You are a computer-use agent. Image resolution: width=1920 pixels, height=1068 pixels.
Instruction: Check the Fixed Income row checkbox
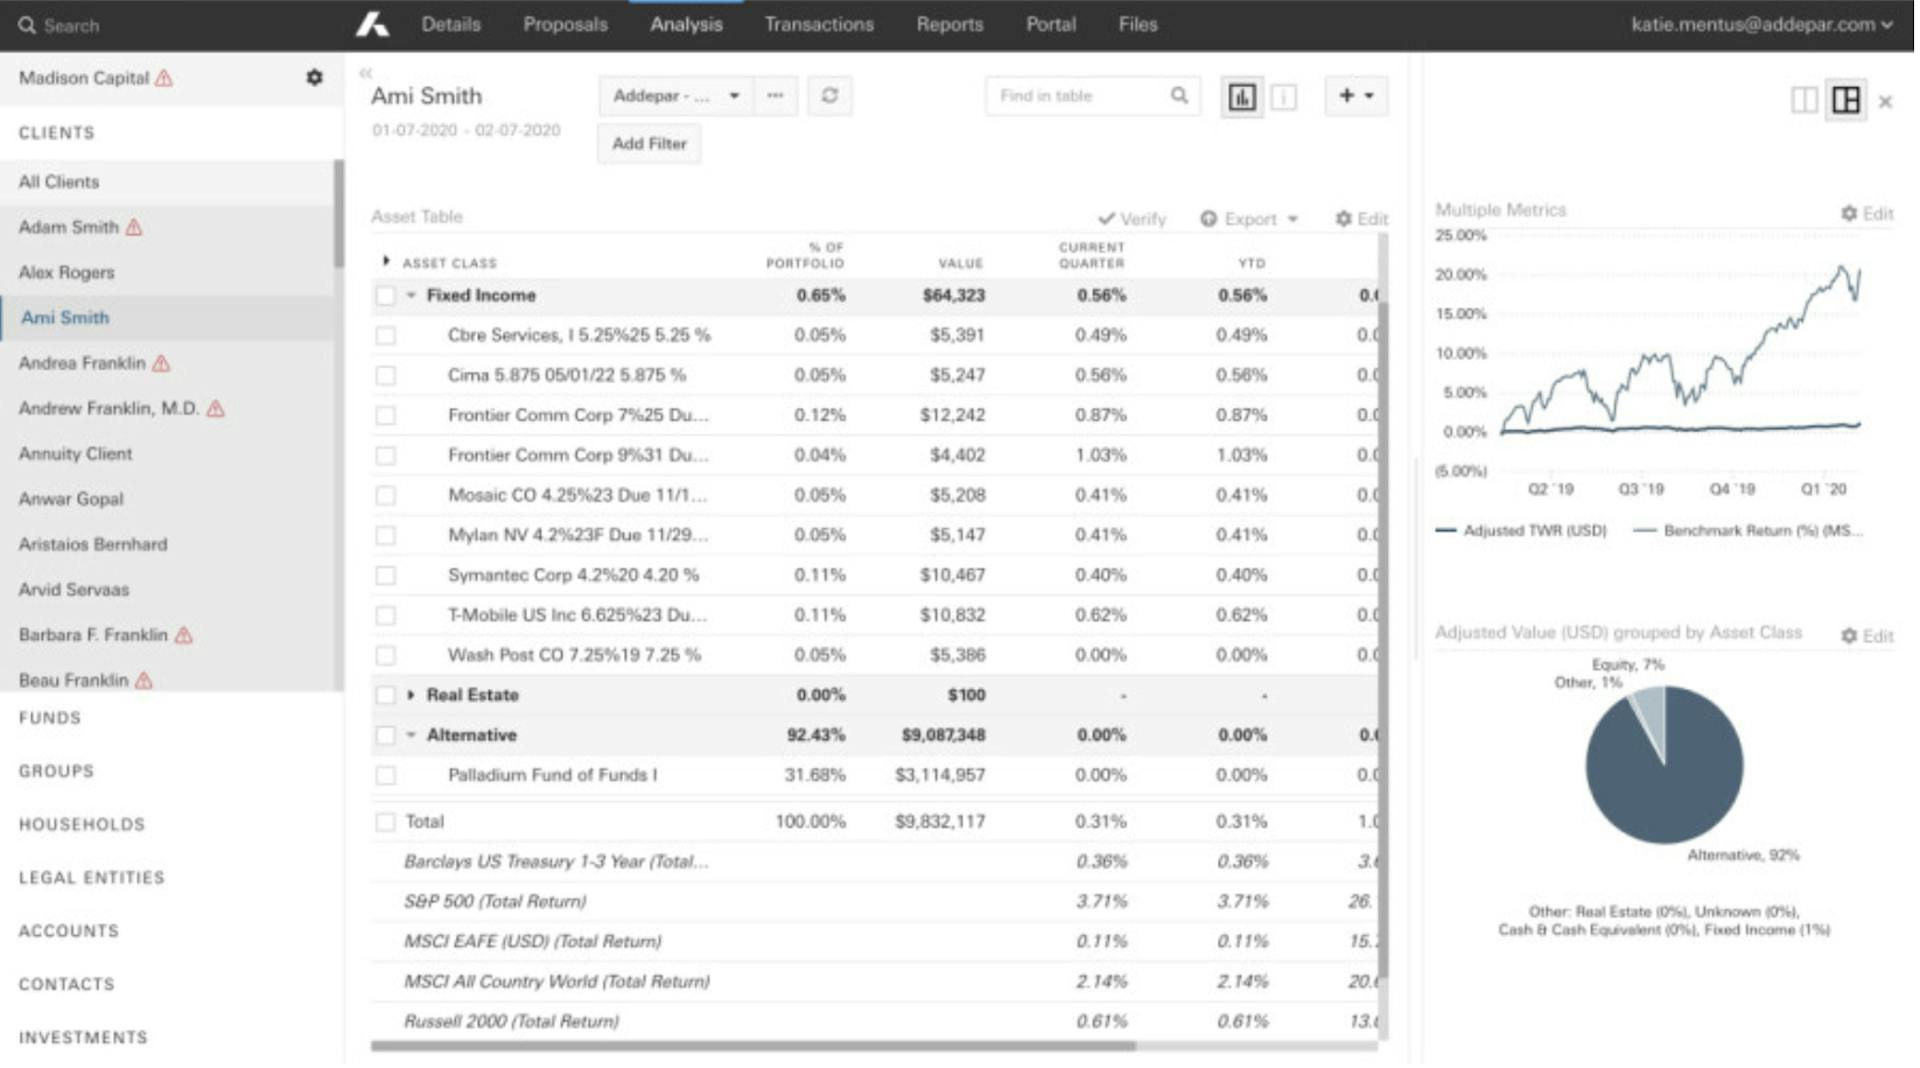click(386, 295)
